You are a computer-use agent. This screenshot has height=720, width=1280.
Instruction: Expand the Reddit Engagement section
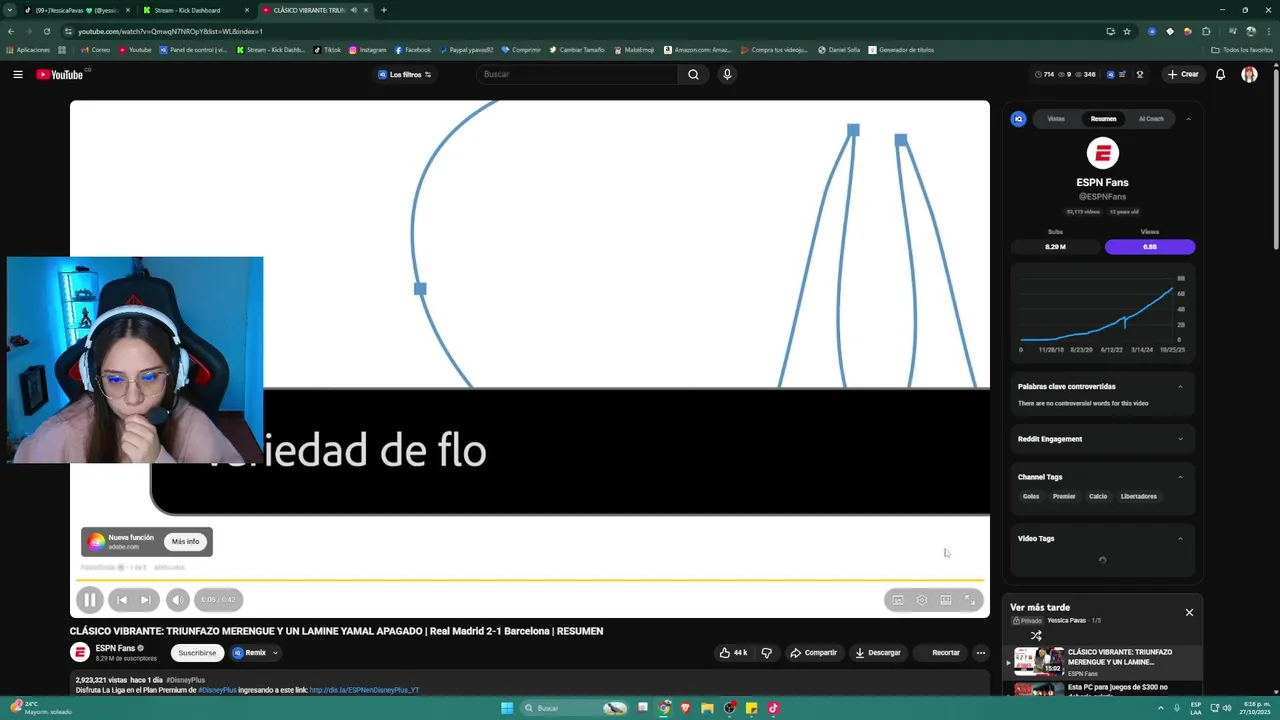point(1180,439)
